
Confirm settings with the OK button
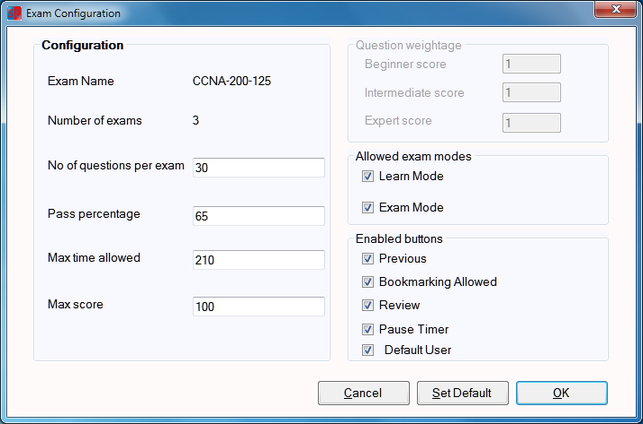[x=561, y=393]
